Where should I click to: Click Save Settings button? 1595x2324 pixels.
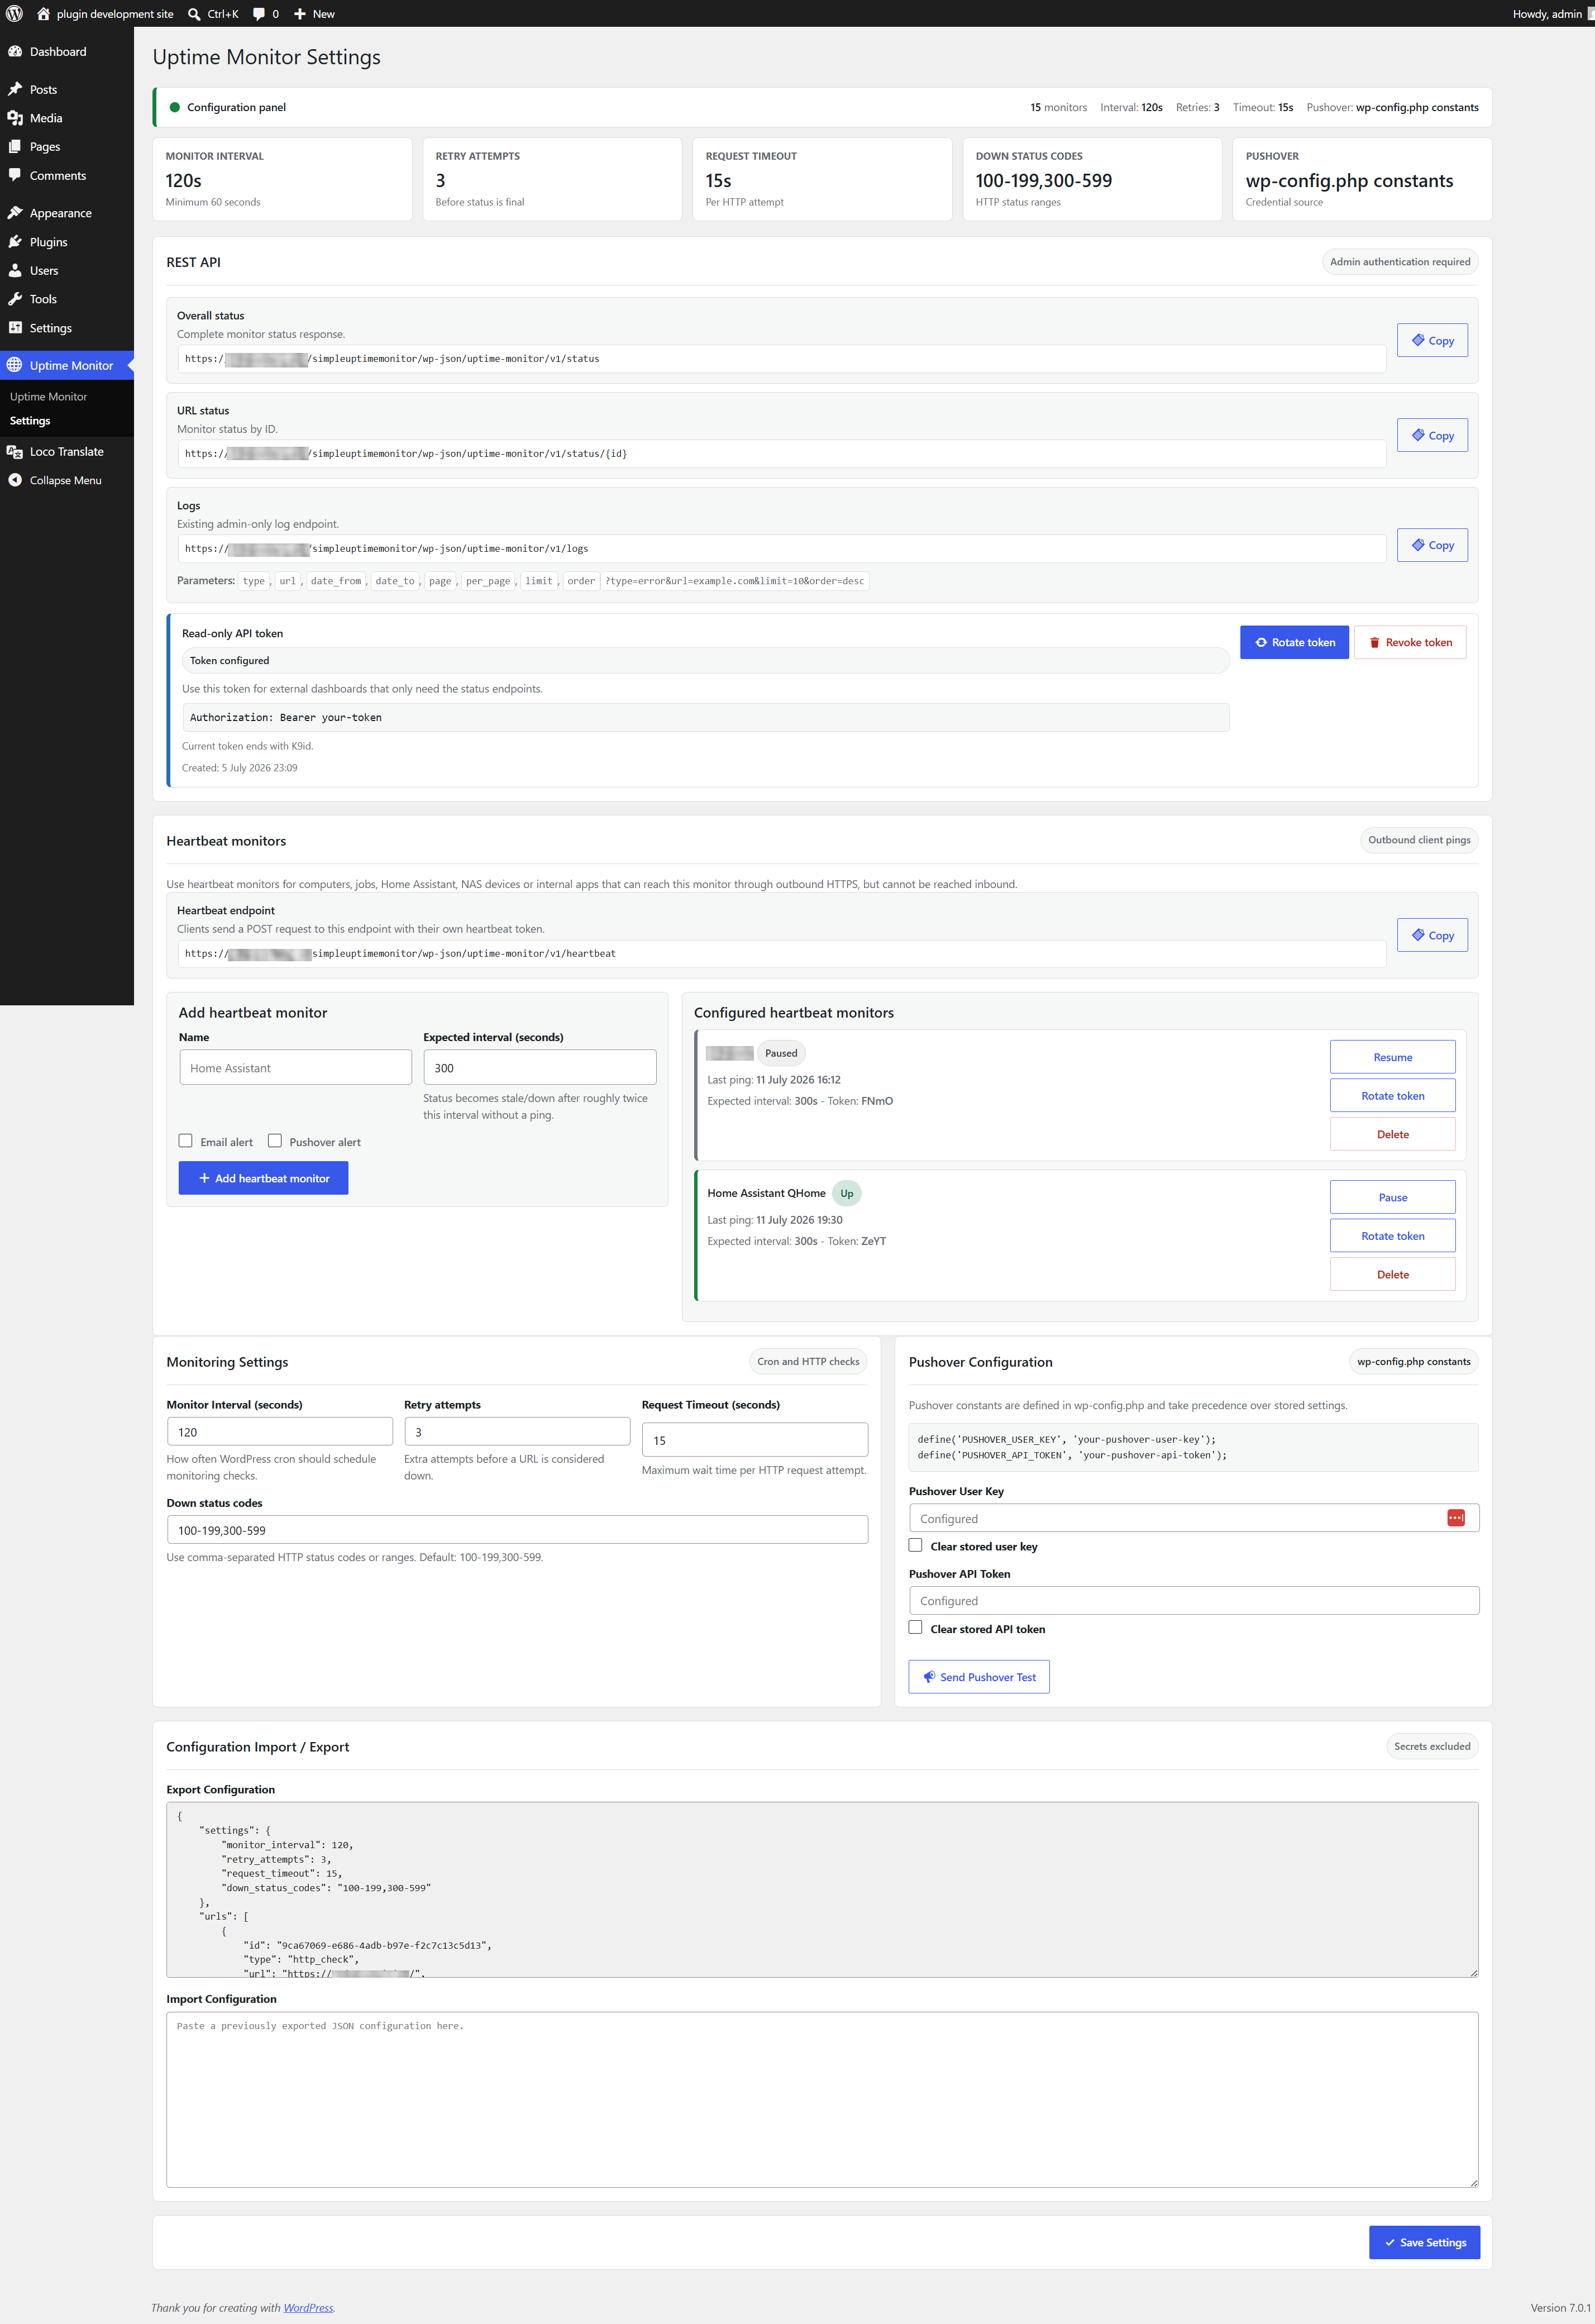1424,2242
